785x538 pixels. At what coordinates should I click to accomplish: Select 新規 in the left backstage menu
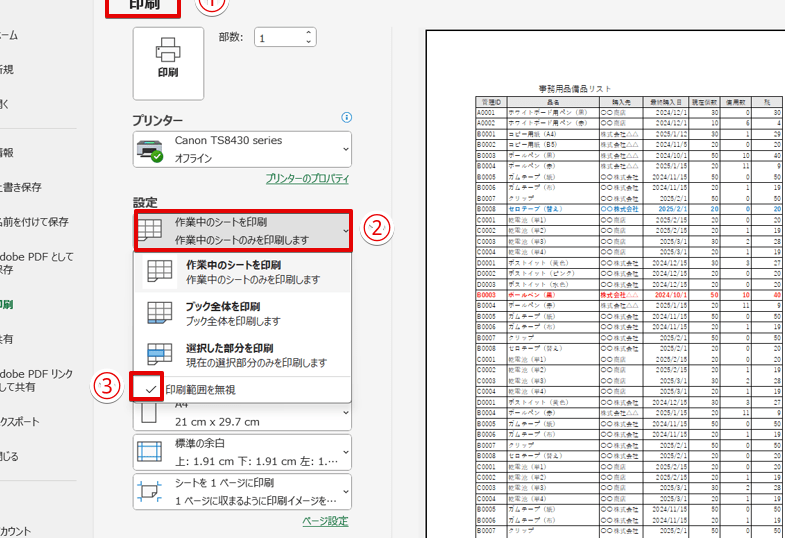coord(6,70)
